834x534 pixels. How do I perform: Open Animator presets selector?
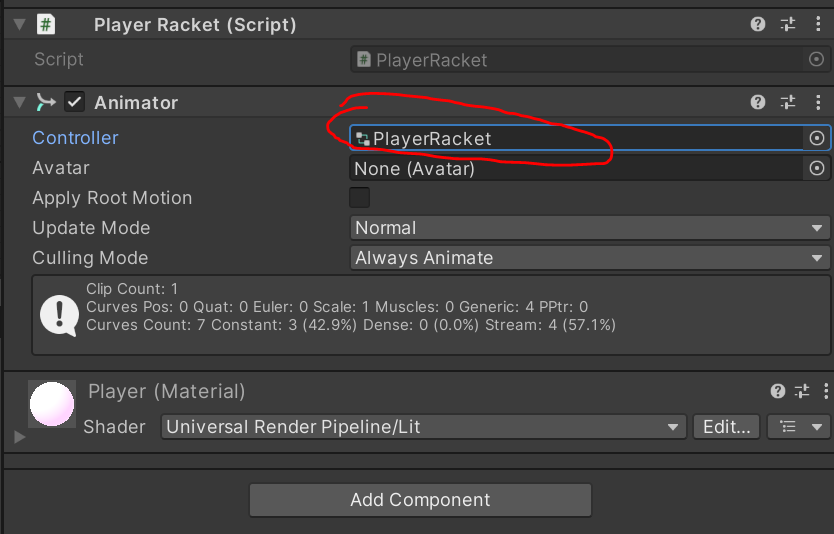coord(788,102)
